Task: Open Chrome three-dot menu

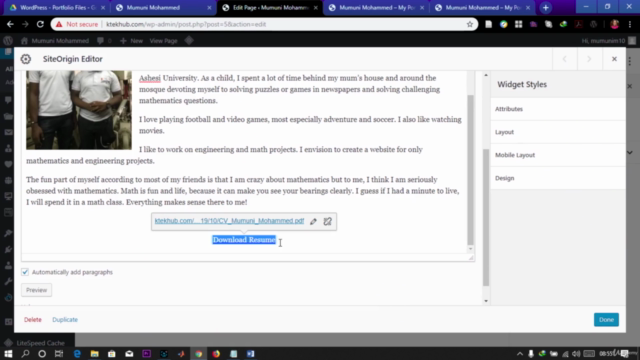Action: 630,24
